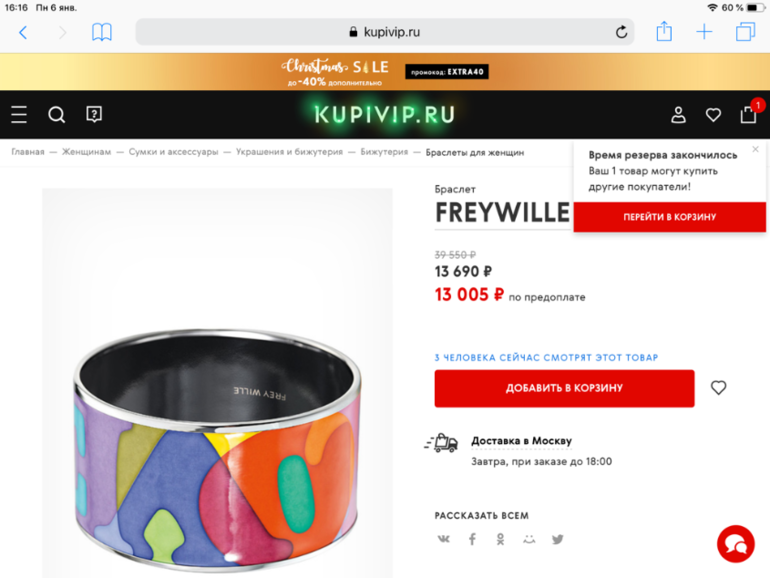Open the Safari tabs overview

pos(745,32)
